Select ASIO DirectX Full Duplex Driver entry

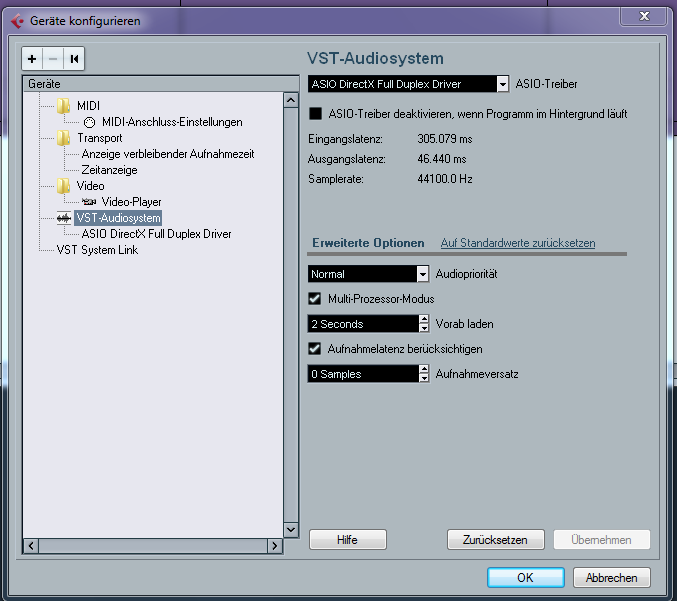[x=156, y=234]
